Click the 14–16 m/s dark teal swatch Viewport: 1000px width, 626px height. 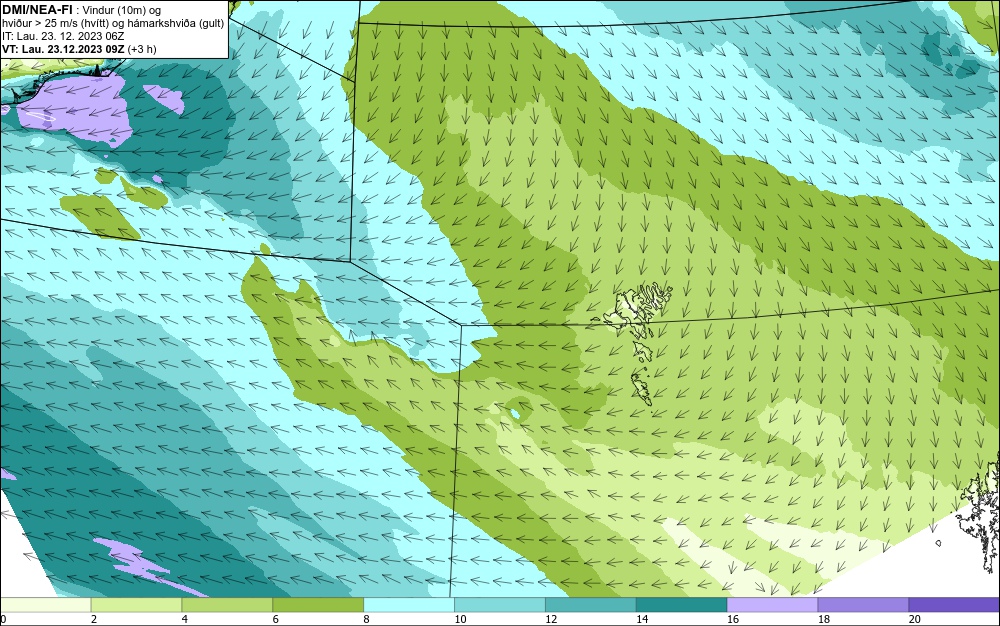click(x=682, y=604)
